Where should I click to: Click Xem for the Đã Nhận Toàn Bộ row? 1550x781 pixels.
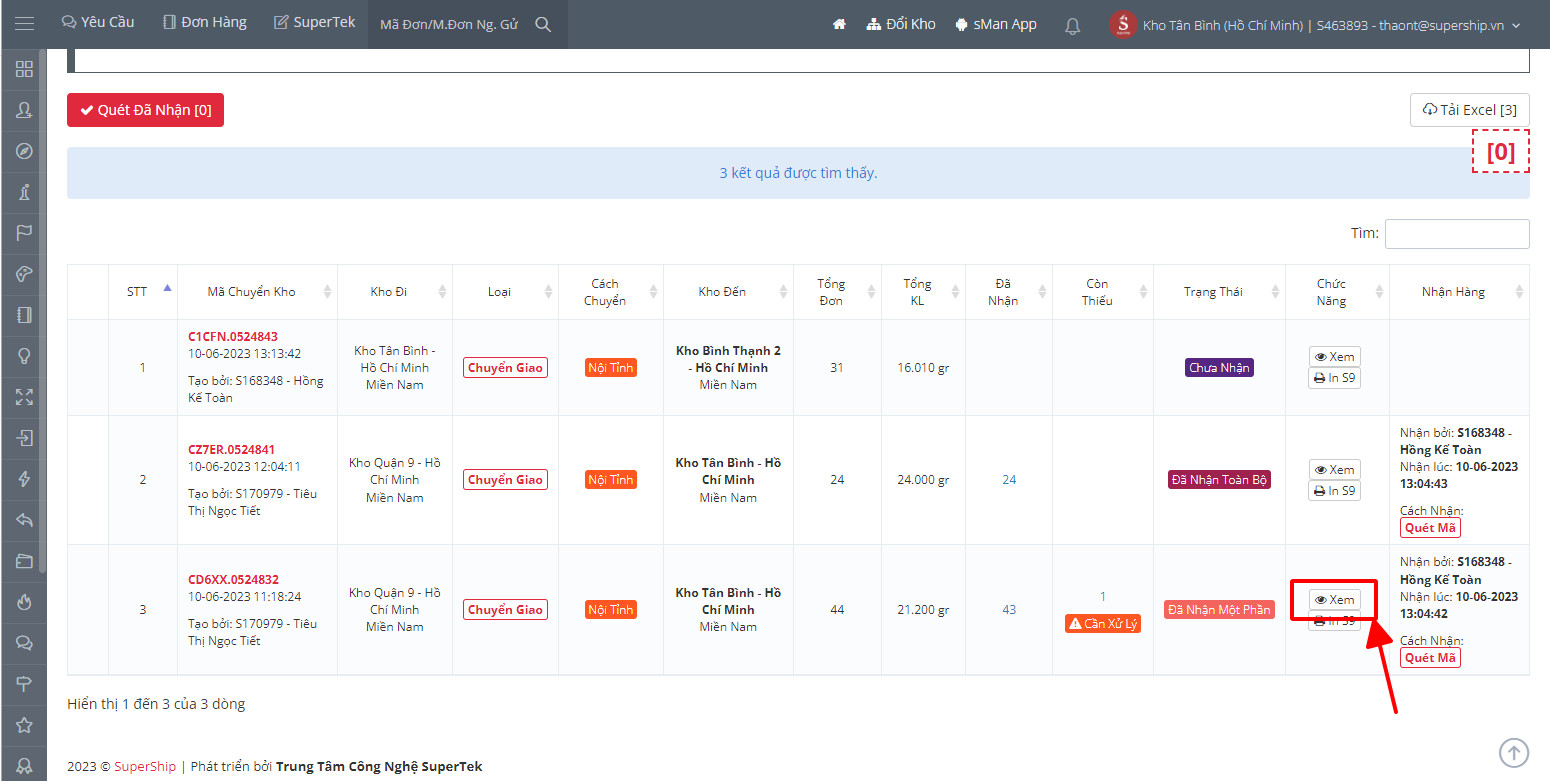[x=1335, y=470]
